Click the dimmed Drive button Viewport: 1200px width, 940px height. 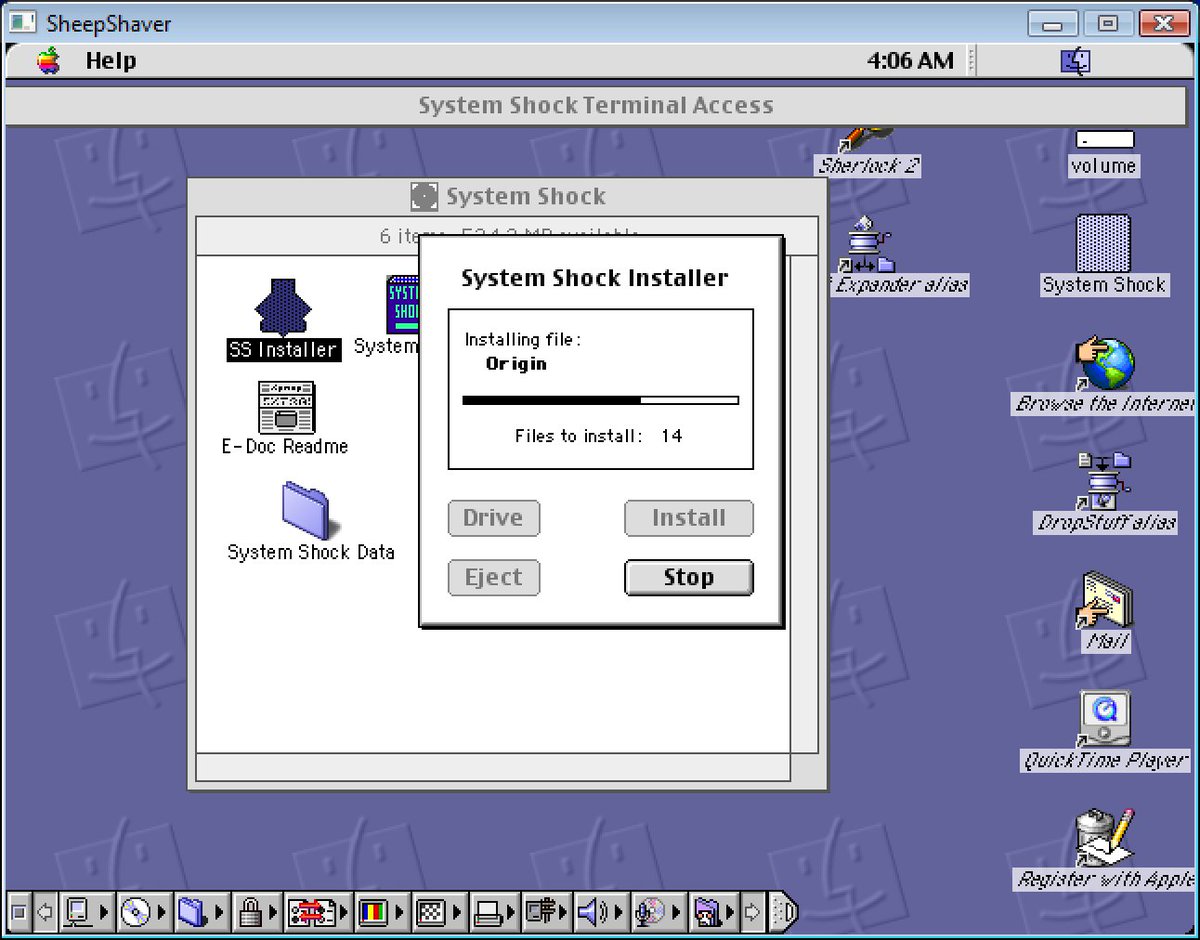[493, 518]
